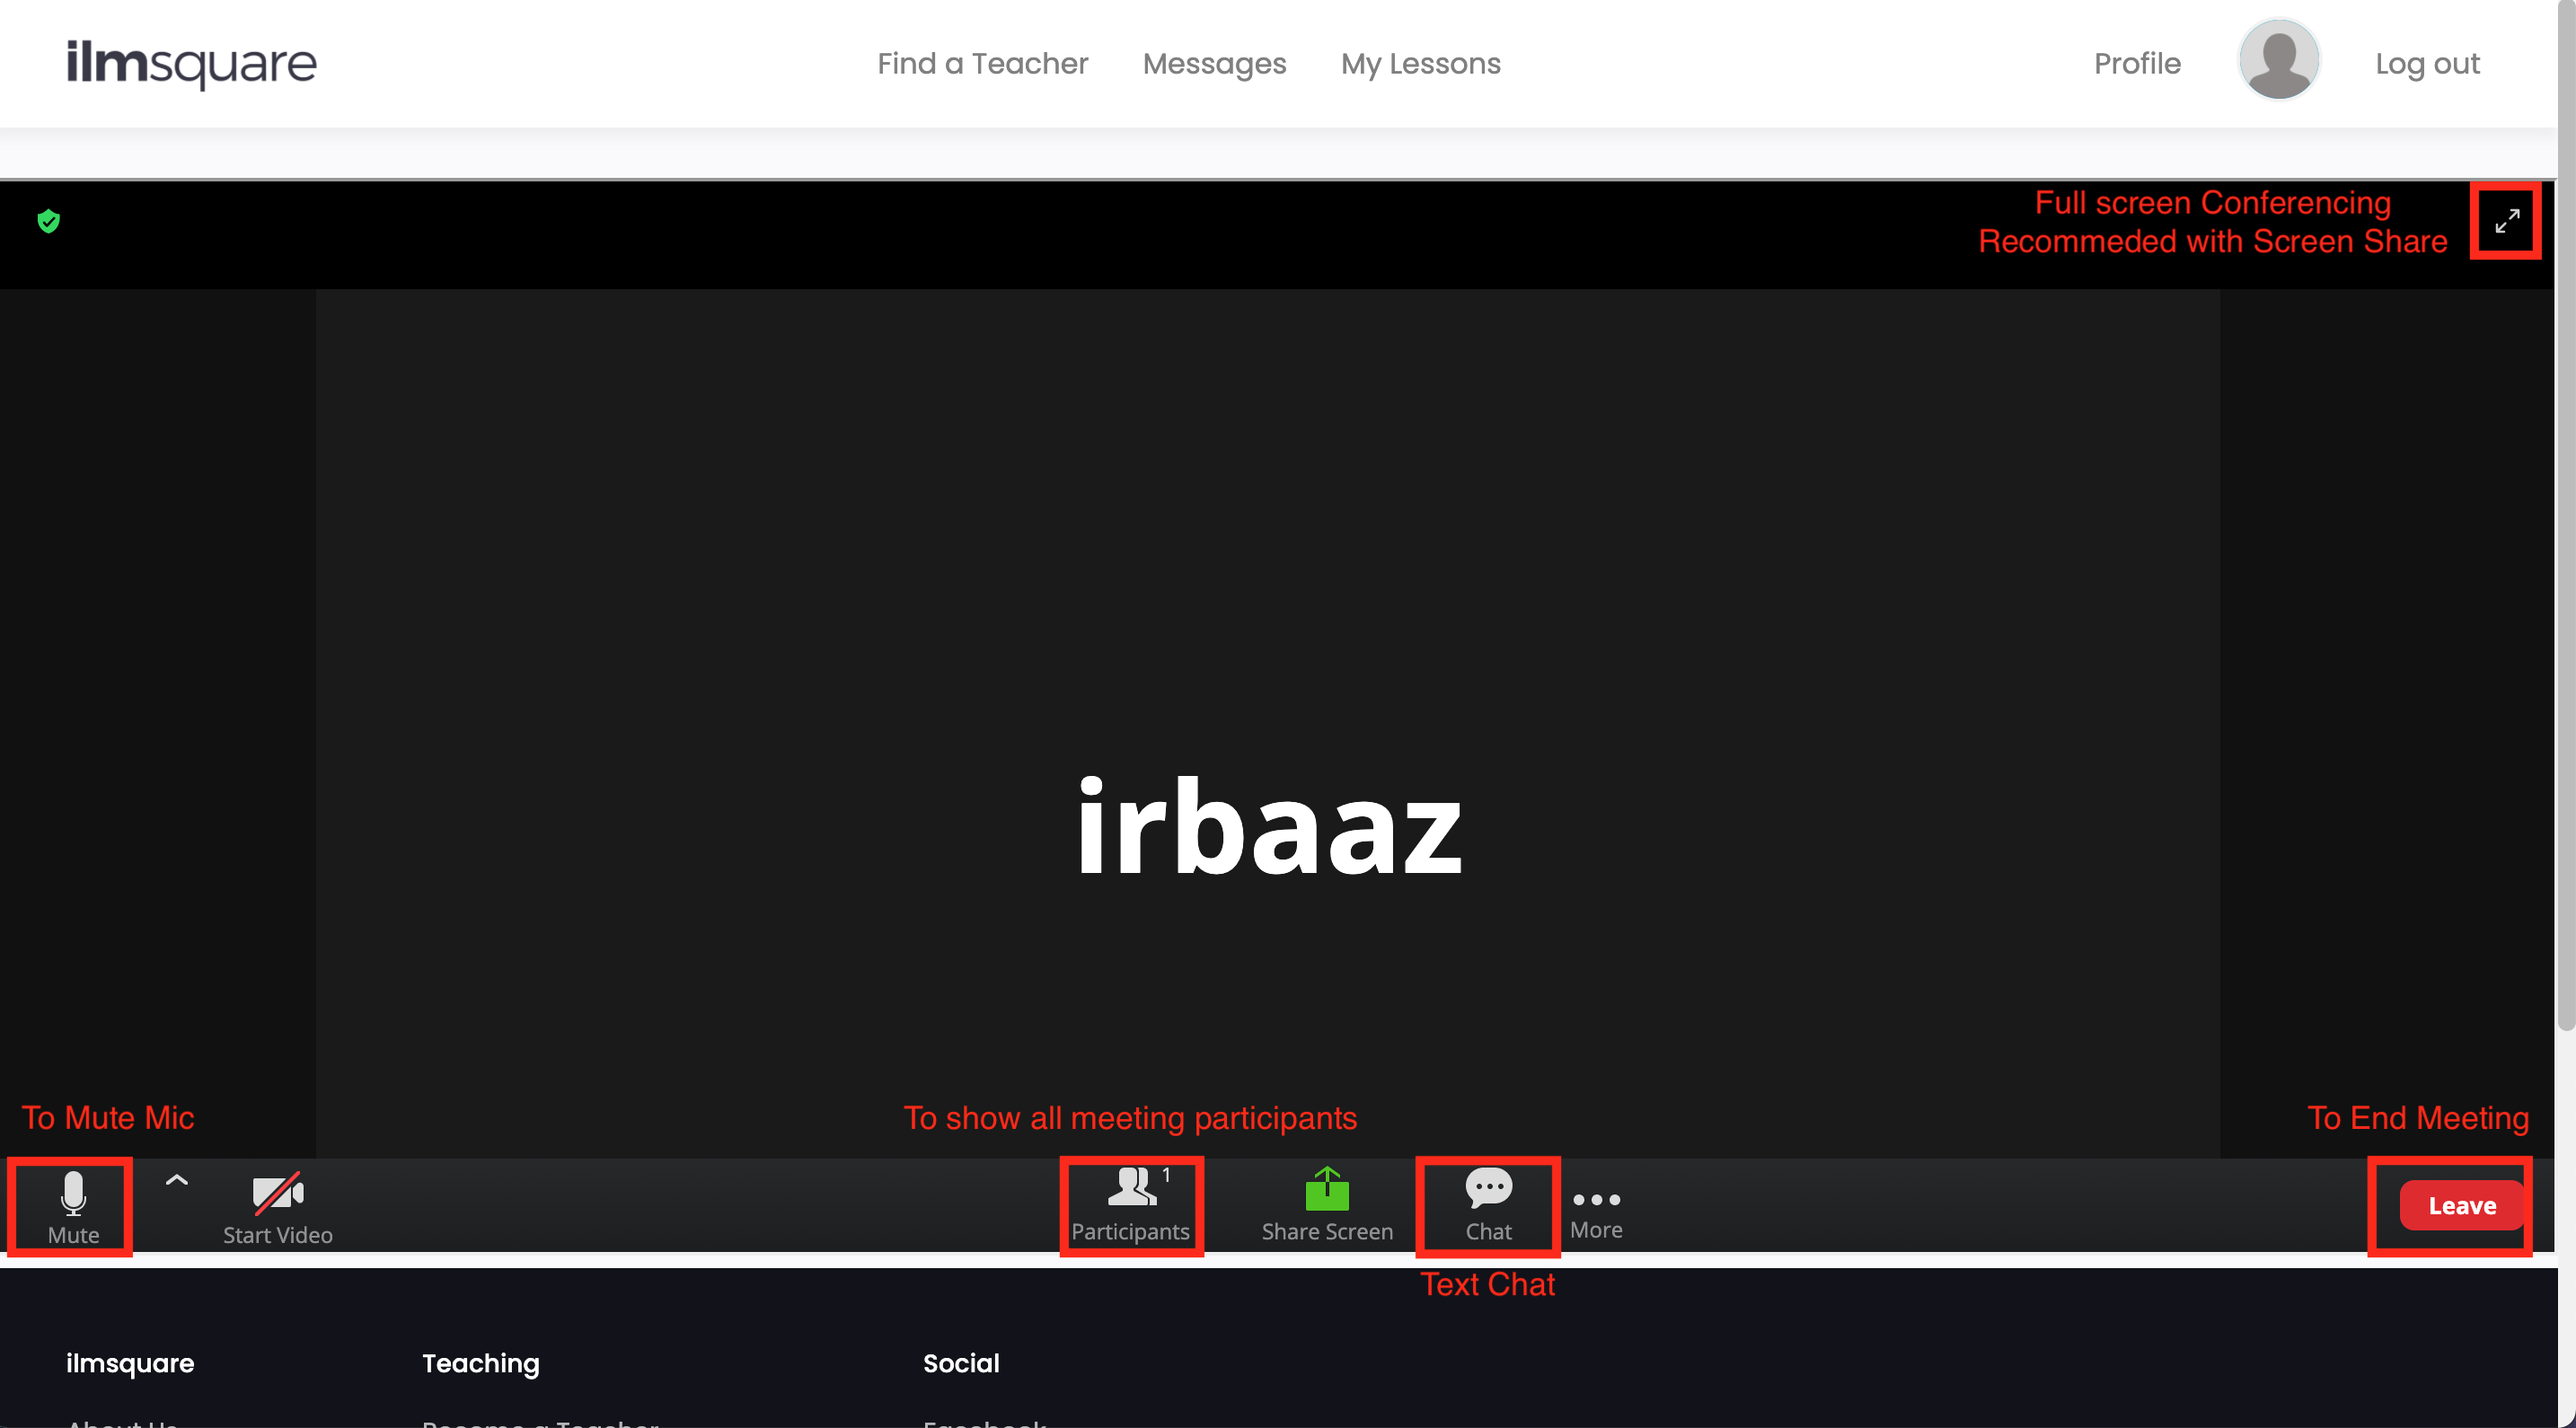The image size is (2576, 1428).
Task: Open the More options menu
Action: [1595, 1211]
